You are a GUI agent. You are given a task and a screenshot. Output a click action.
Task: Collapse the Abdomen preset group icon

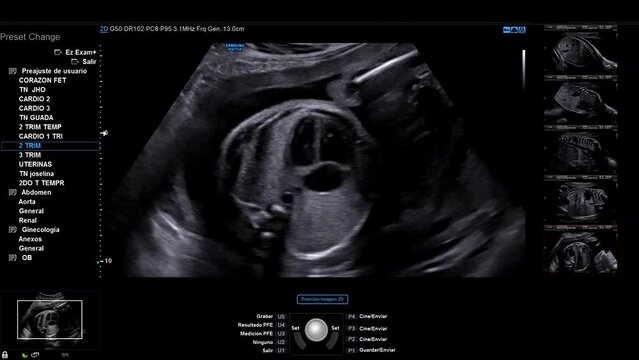pos(13,192)
